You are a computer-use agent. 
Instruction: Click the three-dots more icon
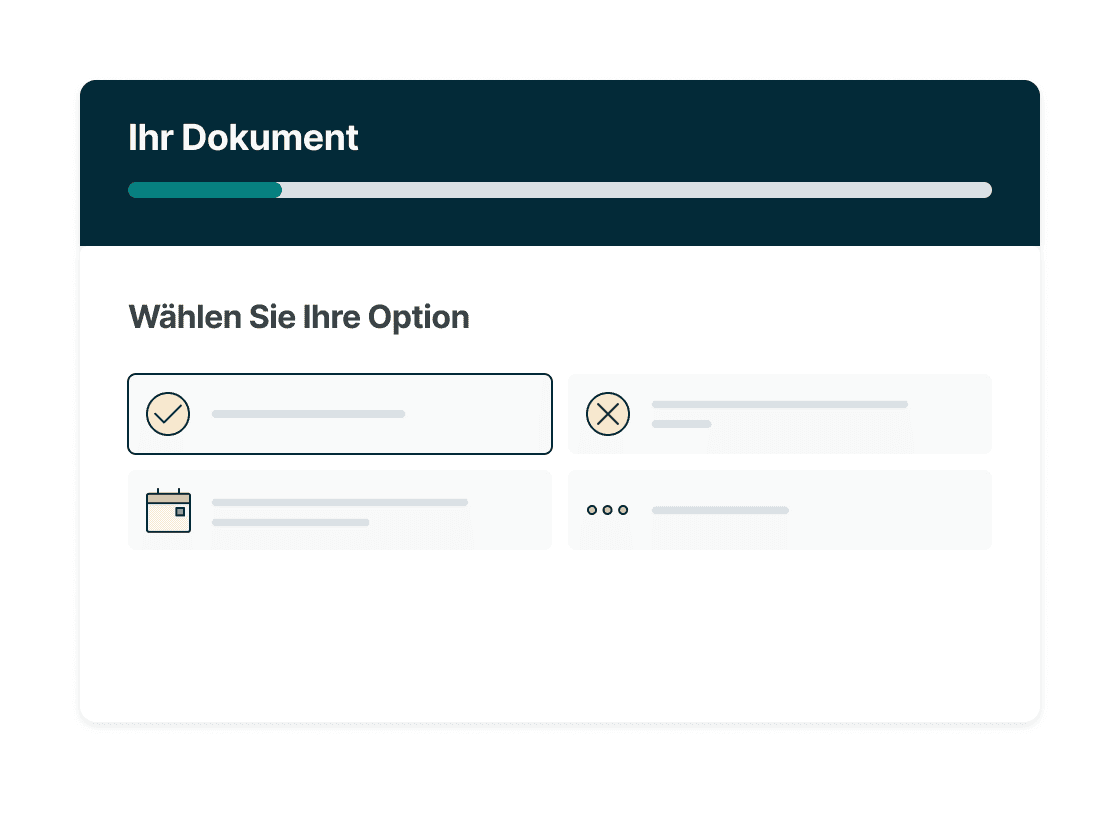tap(608, 510)
